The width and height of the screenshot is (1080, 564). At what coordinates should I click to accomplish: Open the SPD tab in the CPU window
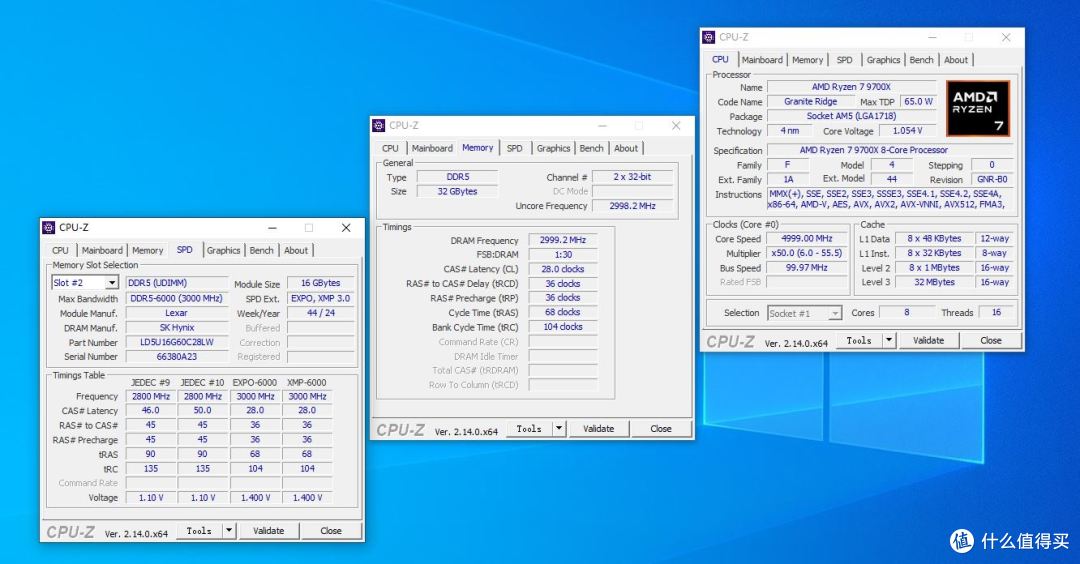pos(844,61)
